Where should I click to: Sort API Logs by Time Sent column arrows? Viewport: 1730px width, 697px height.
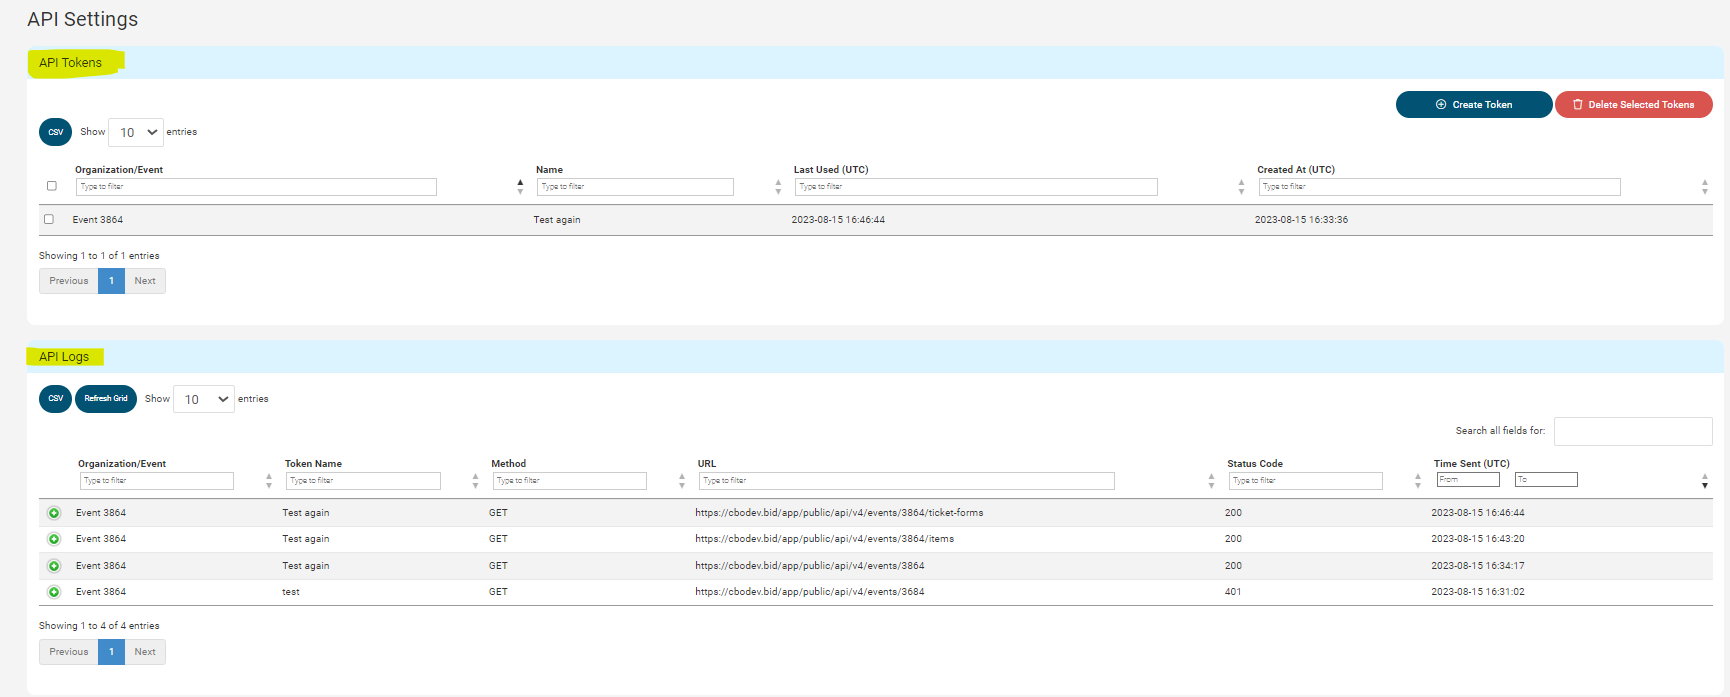point(1704,481)
